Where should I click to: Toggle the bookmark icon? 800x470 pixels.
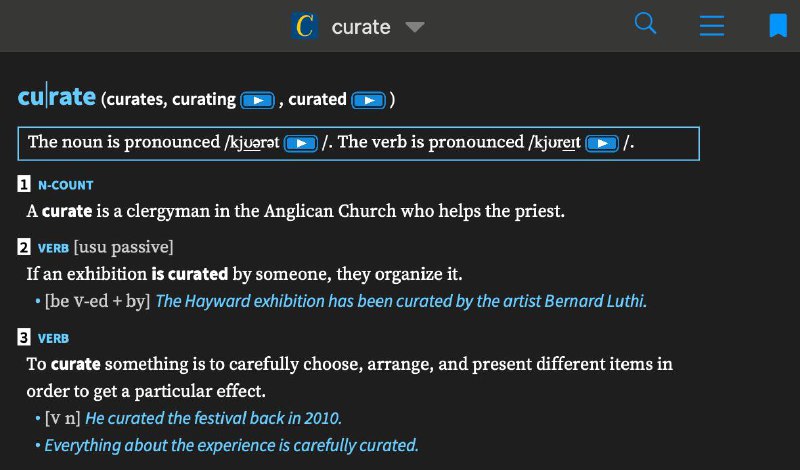[x=777, y=25]
